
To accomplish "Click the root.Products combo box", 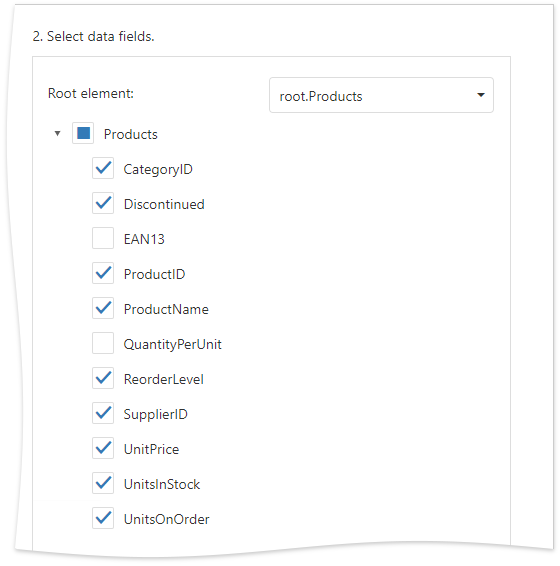I will (381, 95).
